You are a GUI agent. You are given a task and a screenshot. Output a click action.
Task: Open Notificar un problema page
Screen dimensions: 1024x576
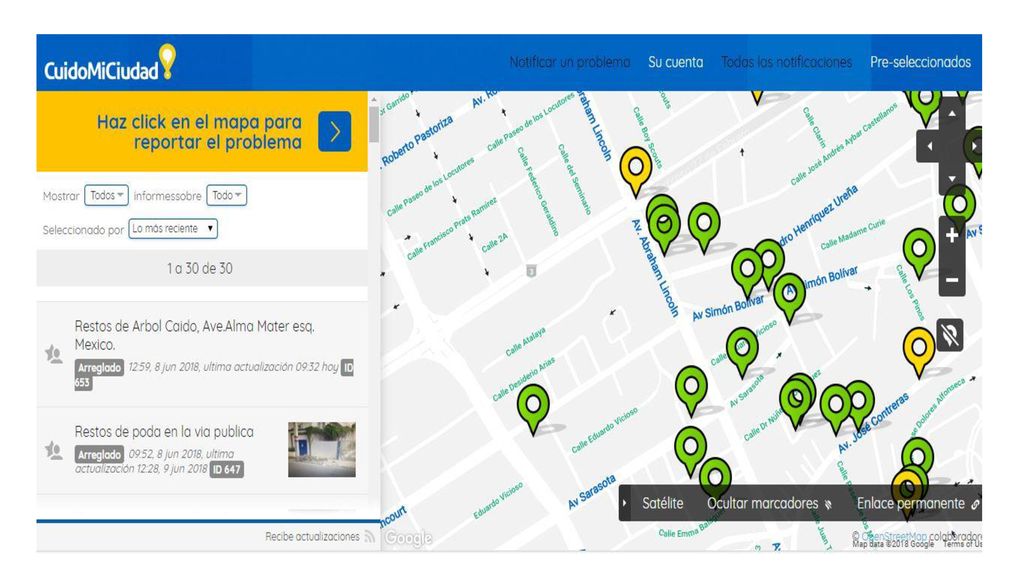pos(569,62)
